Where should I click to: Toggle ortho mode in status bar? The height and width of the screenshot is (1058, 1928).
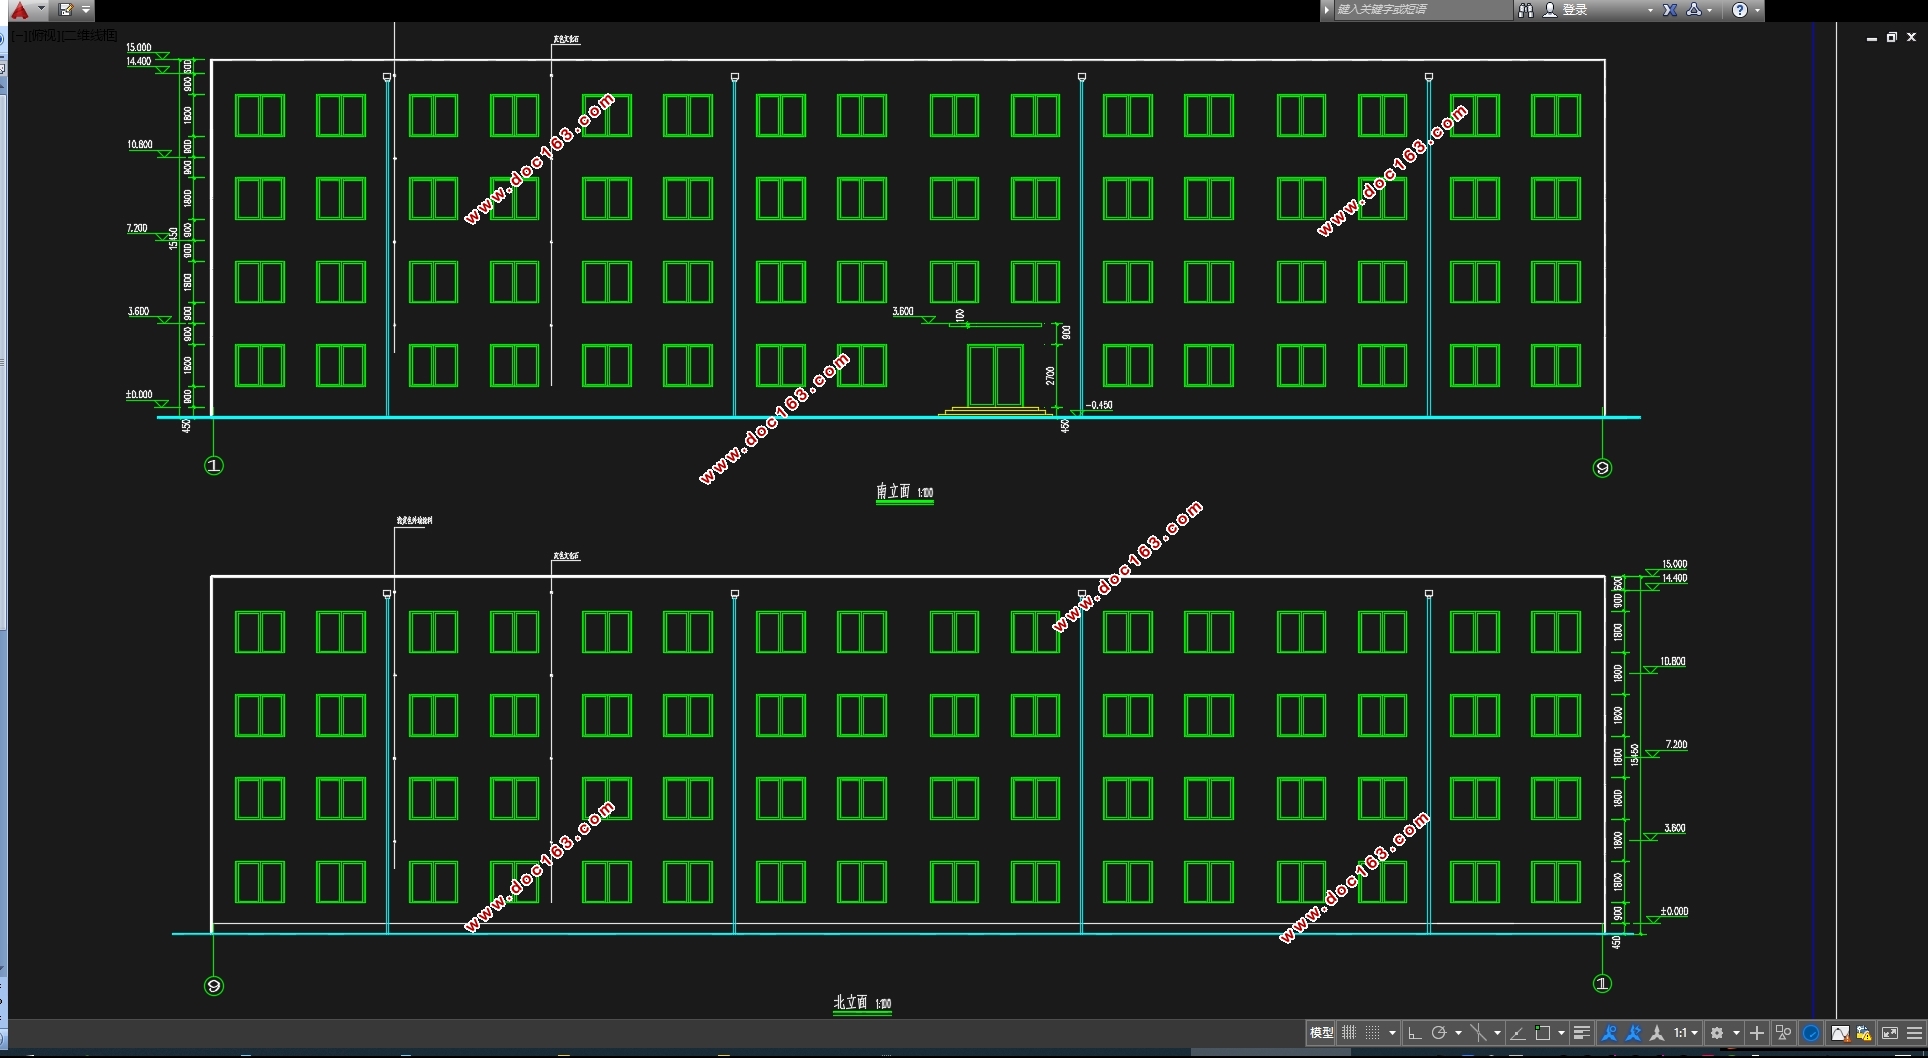(1414, 1033)
